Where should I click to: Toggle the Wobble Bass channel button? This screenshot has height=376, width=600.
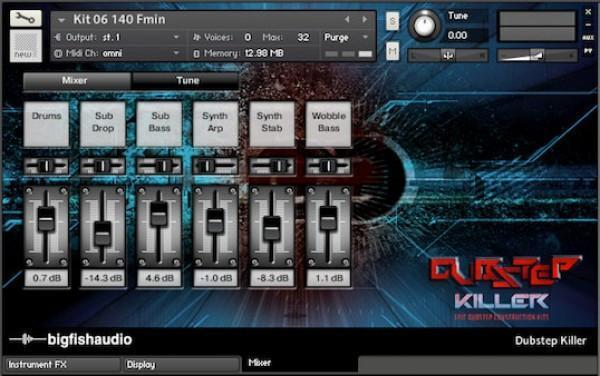pos(328,124)
